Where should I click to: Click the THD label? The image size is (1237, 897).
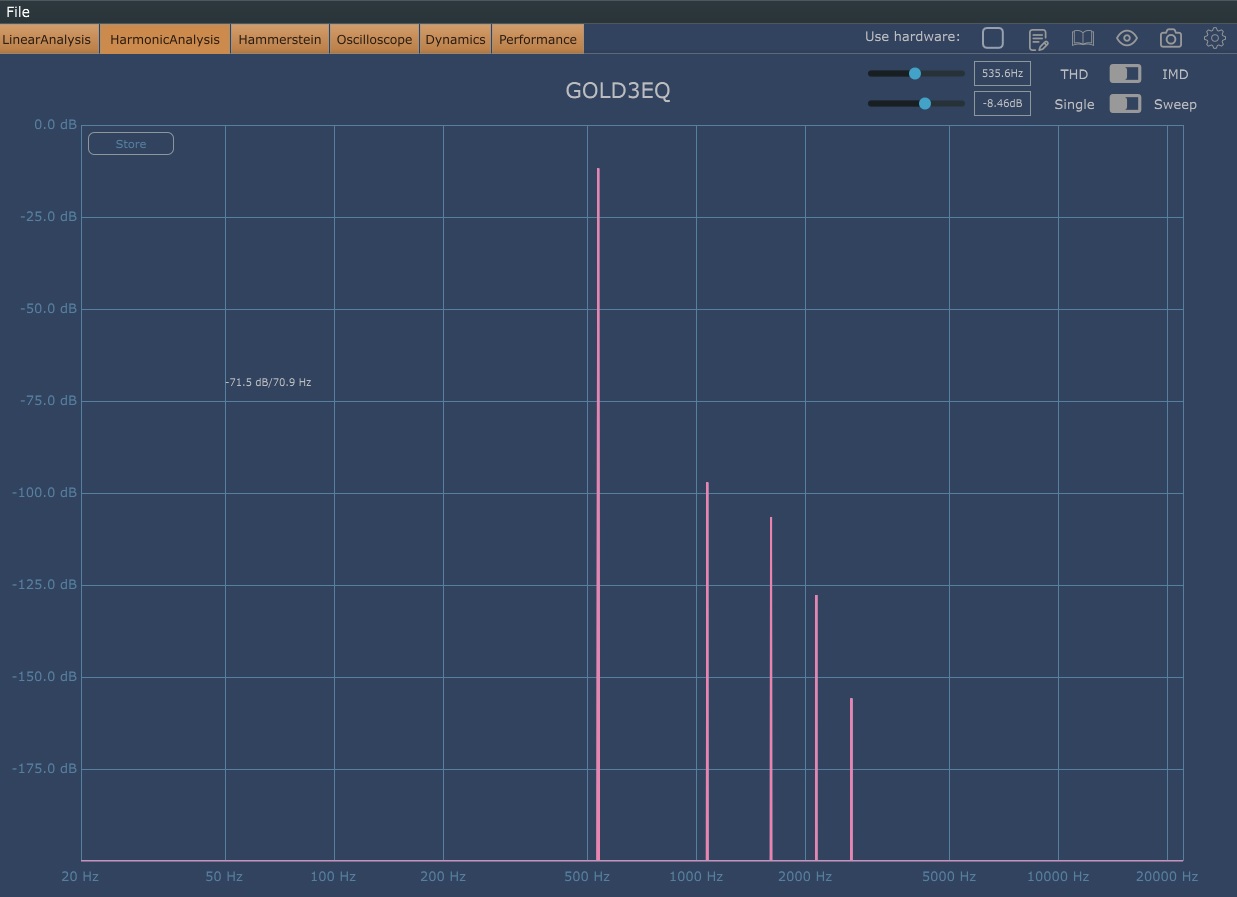click(x=1074, y=74)
